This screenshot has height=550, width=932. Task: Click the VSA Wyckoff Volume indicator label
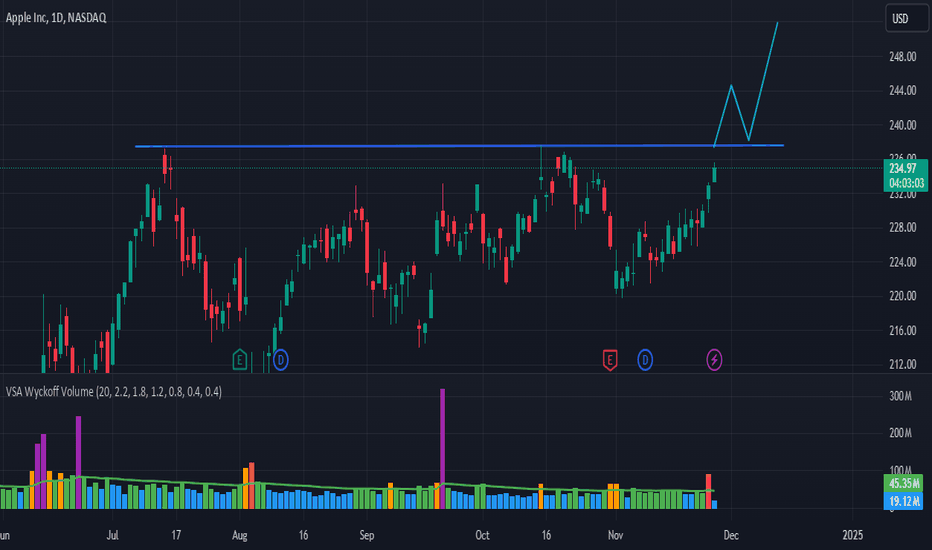[x=114, y=392]
